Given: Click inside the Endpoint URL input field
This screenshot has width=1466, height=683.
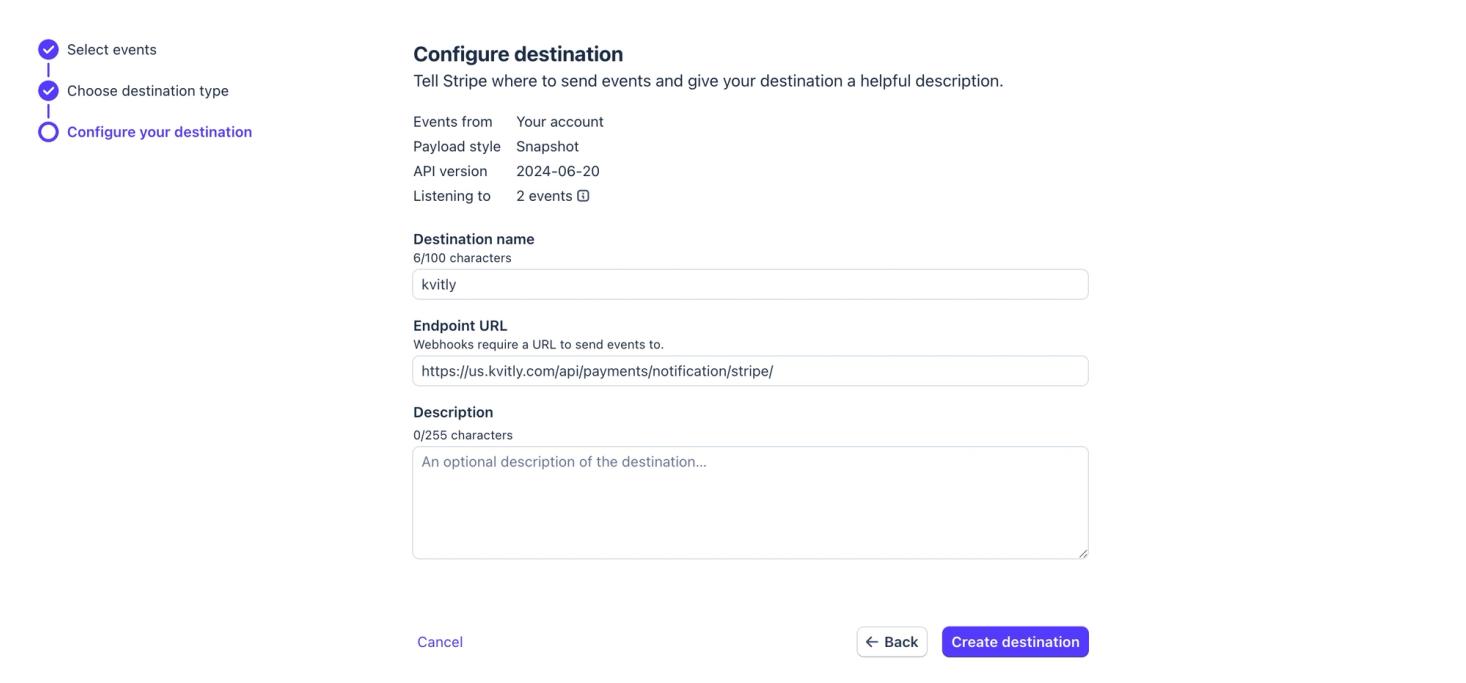Looking at the screenshot, I should (x=750, y=371).
